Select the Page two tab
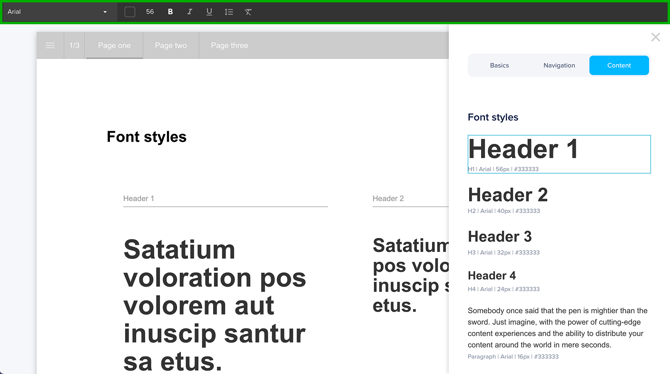Image resolution: width=670 pixels, height=374 pixels. pos(170,45)
